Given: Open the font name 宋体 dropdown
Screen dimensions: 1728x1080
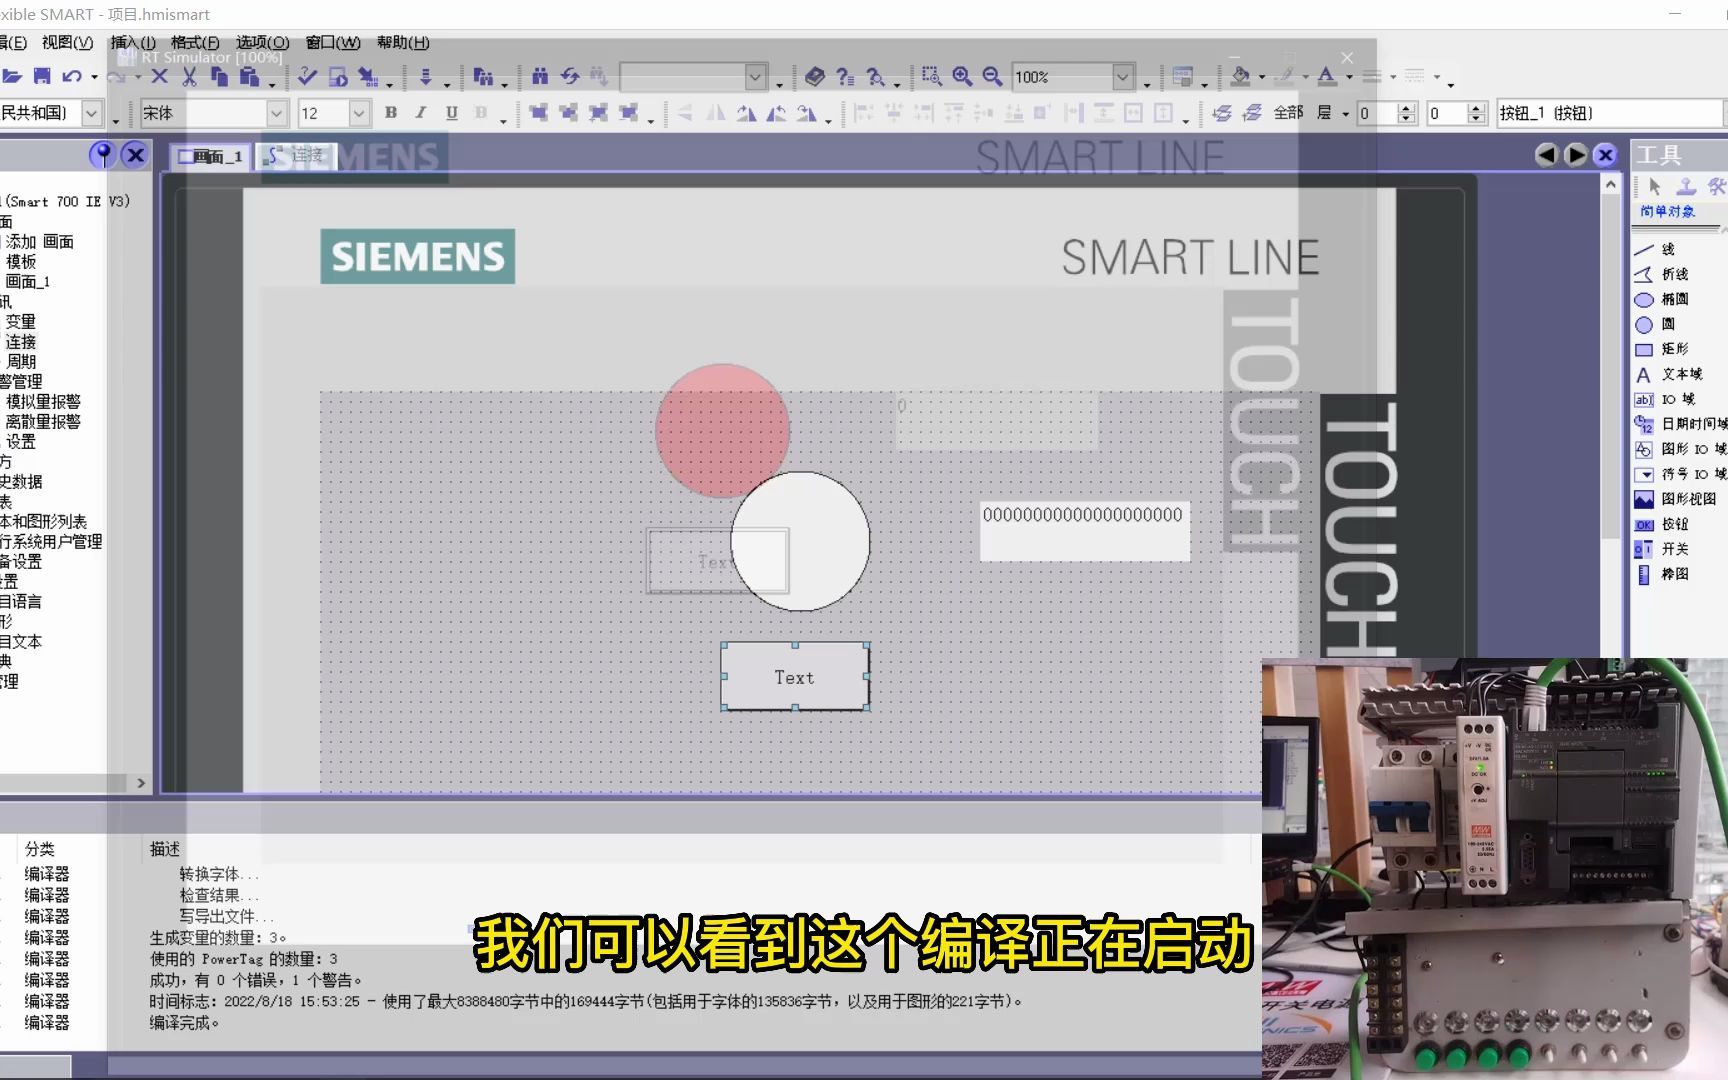Looking at the screenshot, I should pyautogui.click(x=277, y=113).
